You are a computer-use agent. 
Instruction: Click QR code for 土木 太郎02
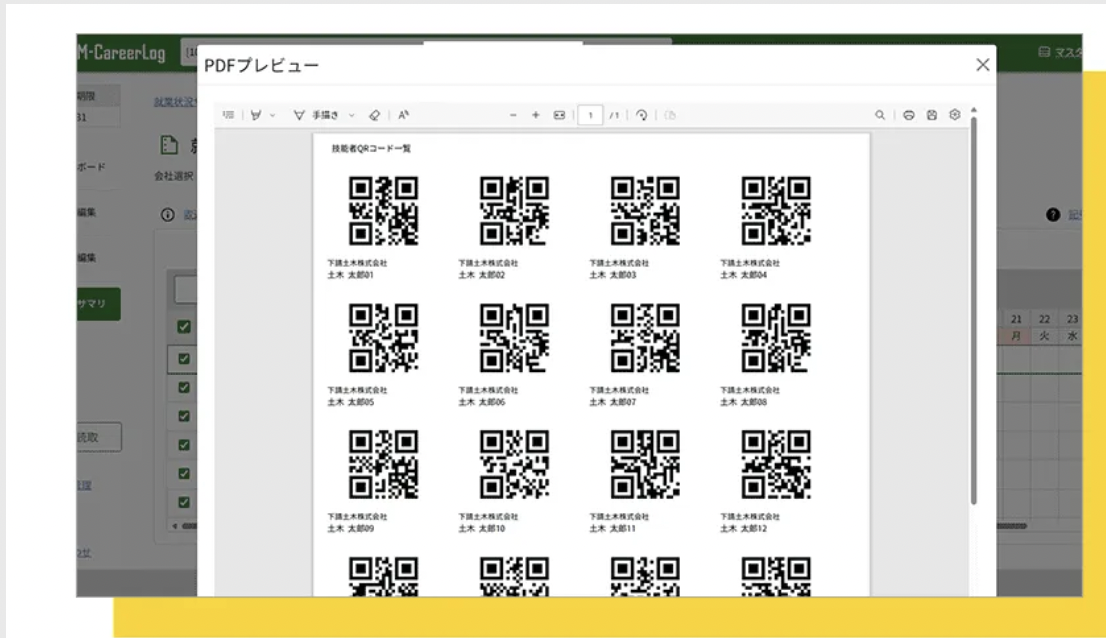514,211
